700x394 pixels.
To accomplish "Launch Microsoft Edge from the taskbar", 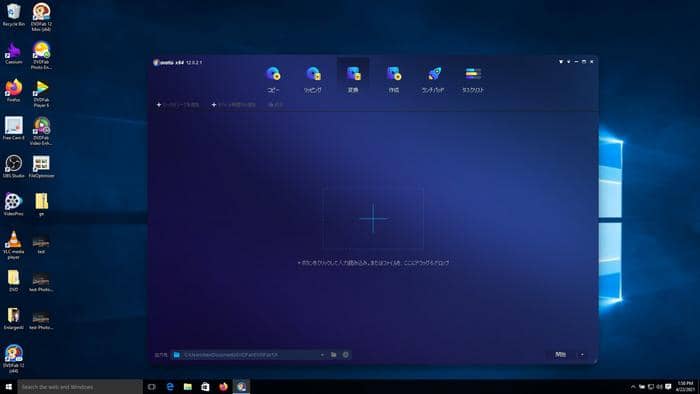I will tap(170, 386).
